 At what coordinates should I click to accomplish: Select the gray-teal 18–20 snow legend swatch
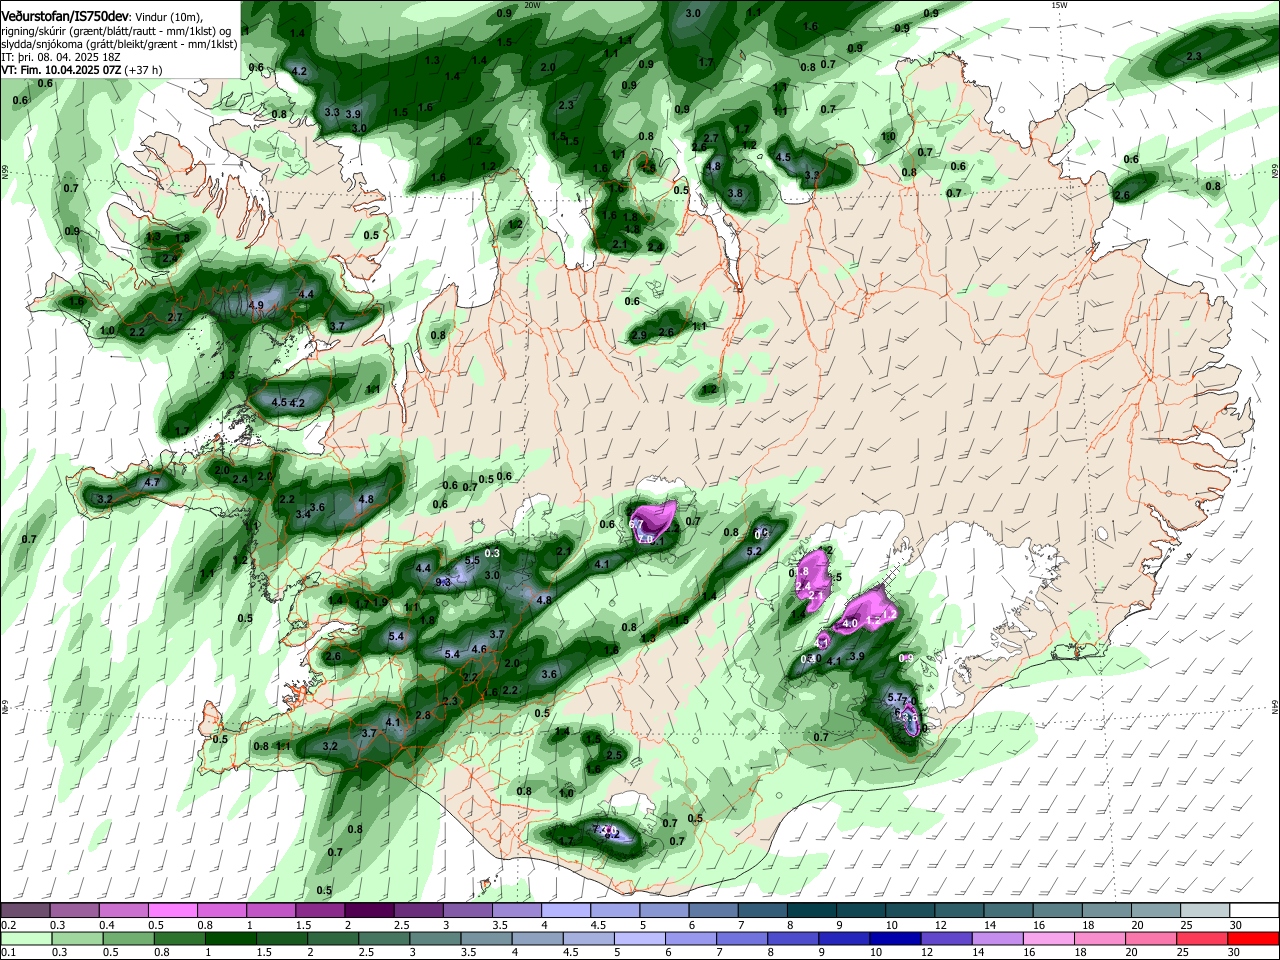coord(1107,911)
